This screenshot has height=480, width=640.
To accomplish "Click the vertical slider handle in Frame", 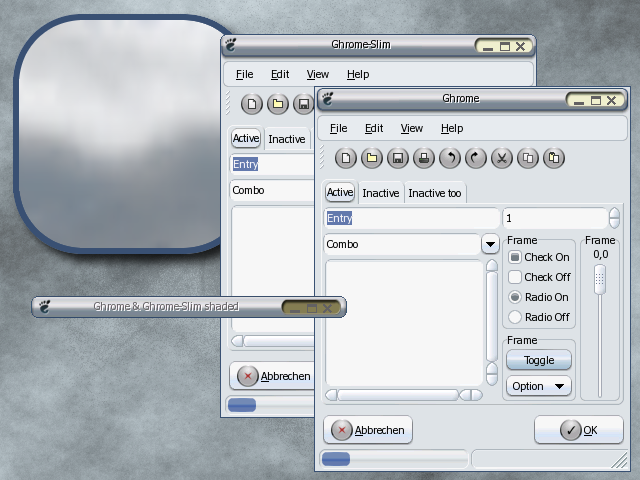I will pyautogui.click(x=600, y=280).
